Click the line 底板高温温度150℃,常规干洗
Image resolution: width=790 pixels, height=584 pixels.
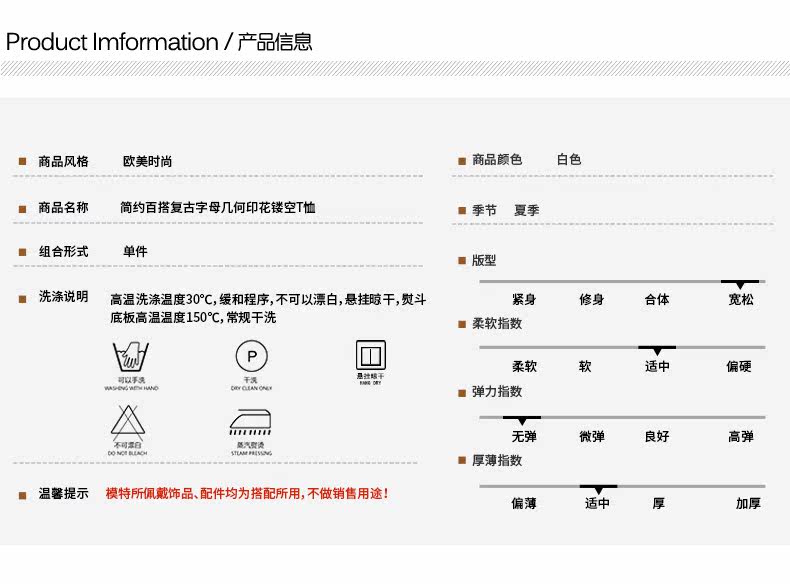(193, 317)
